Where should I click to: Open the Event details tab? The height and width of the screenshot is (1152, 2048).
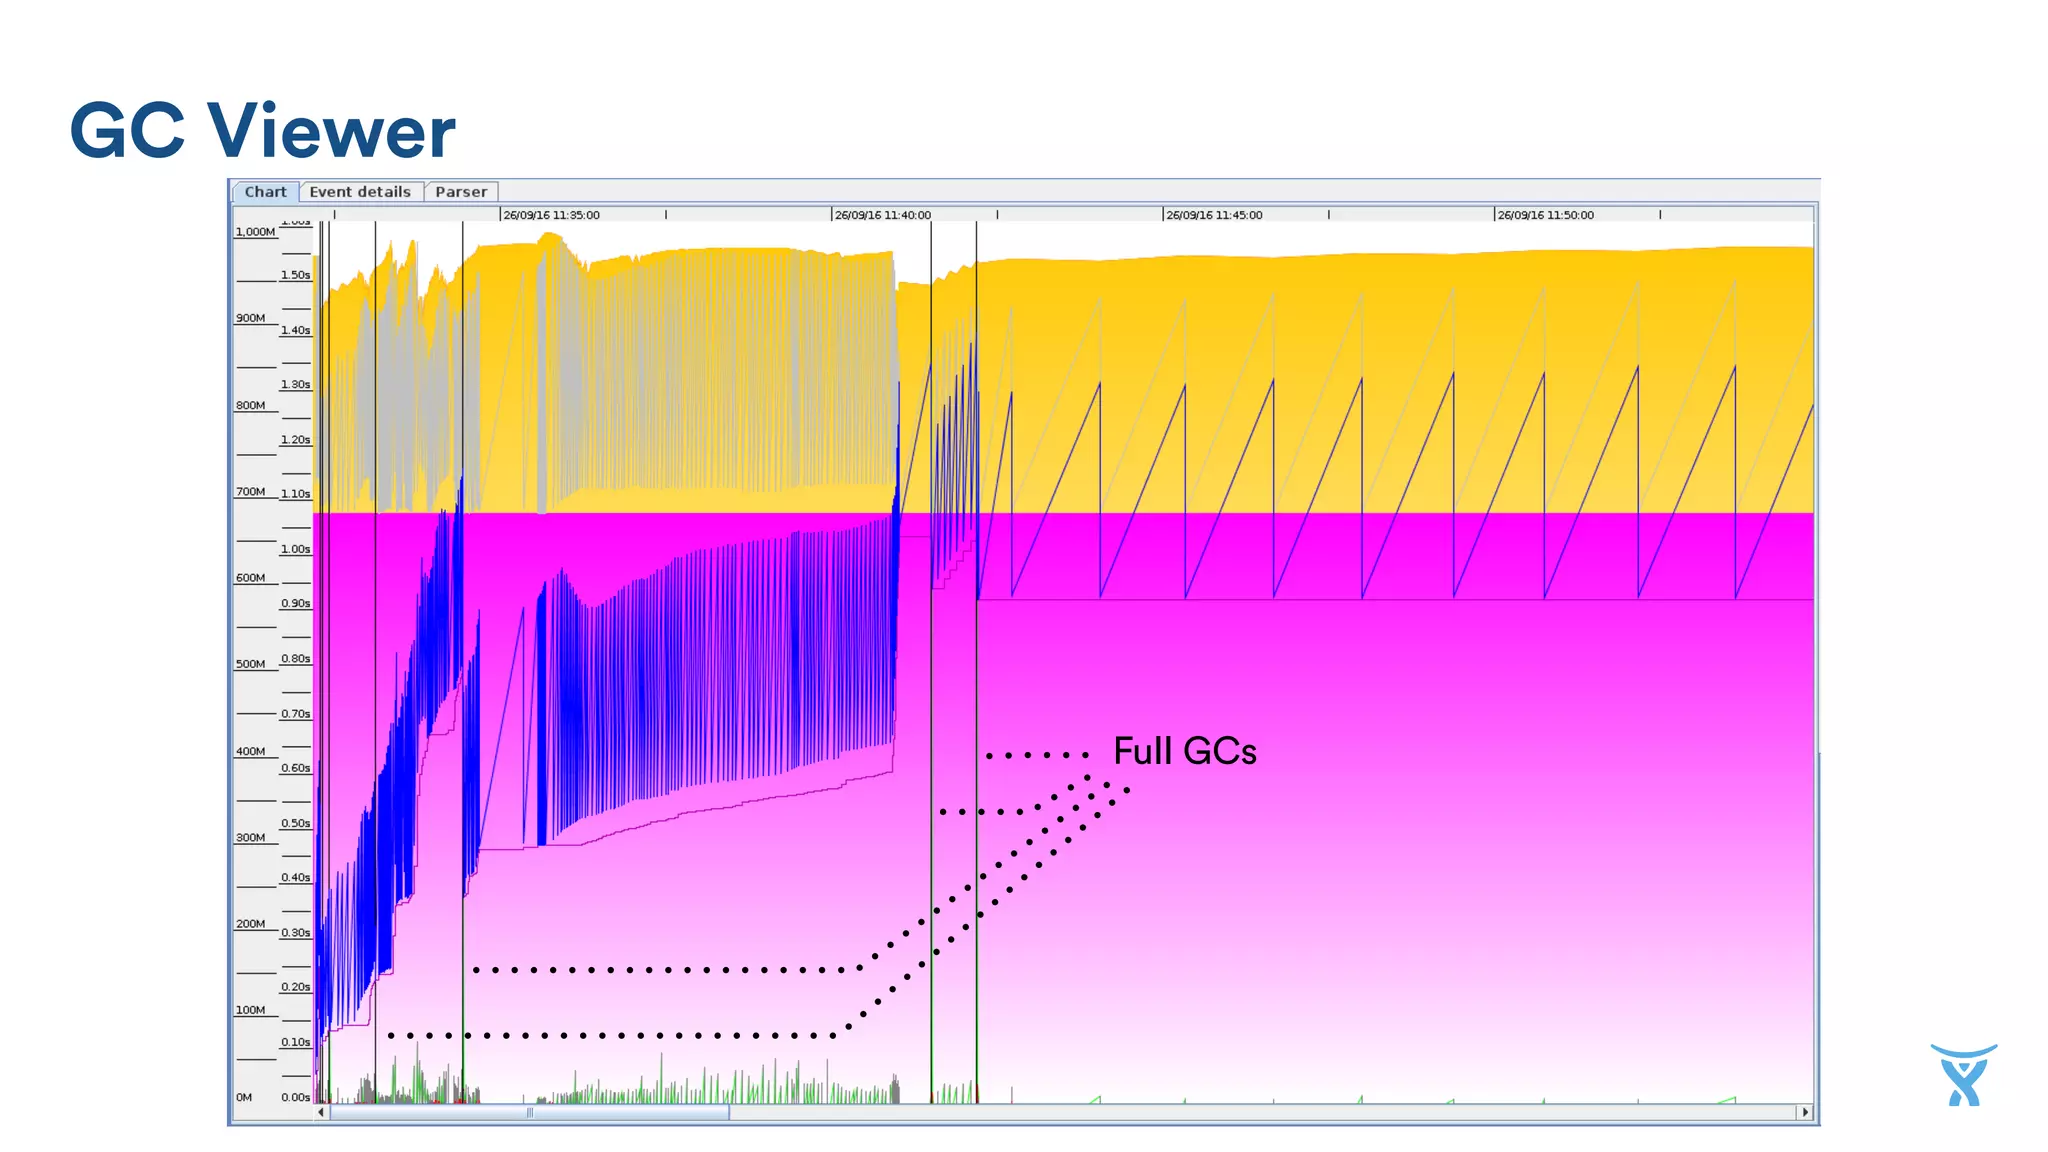pyautogui.click(x=360, y=192)
